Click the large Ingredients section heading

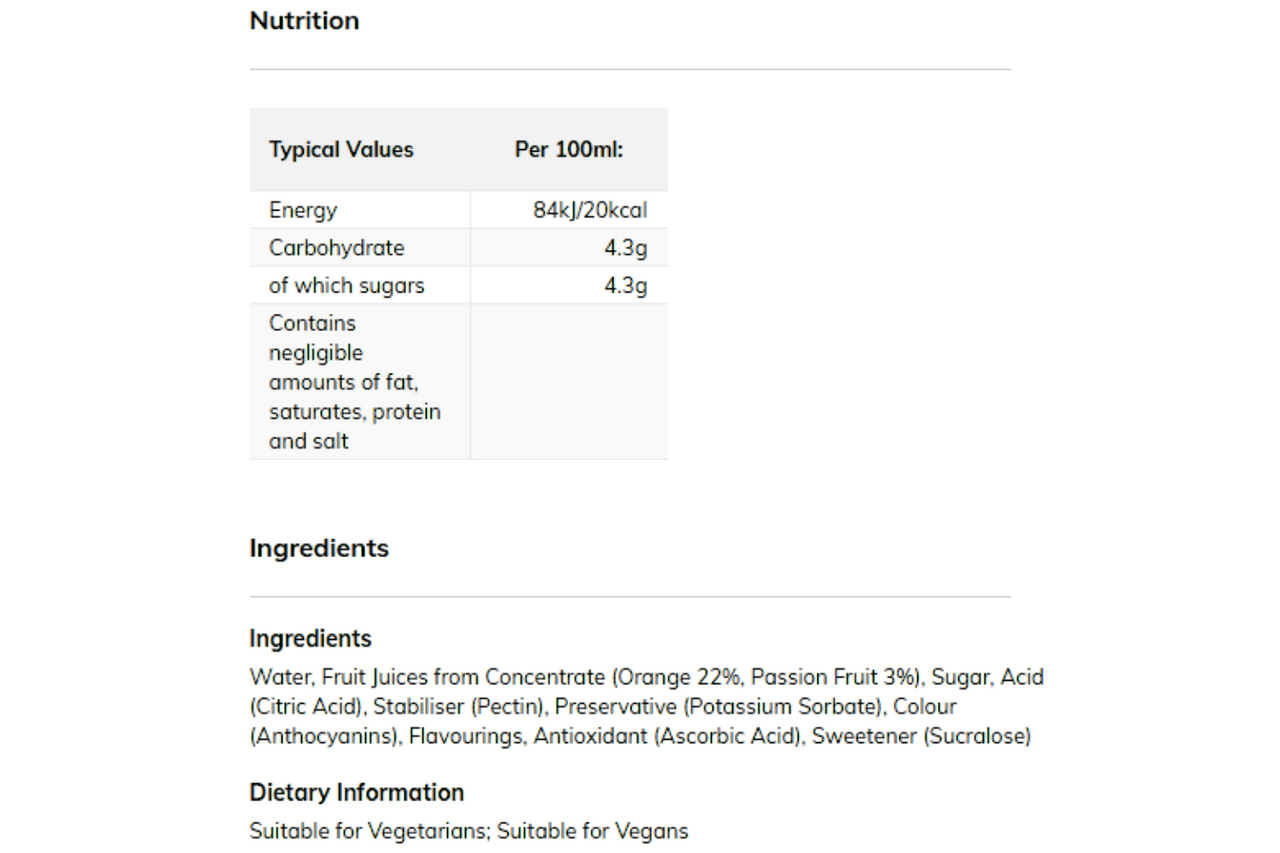click(x=319, y=548)
